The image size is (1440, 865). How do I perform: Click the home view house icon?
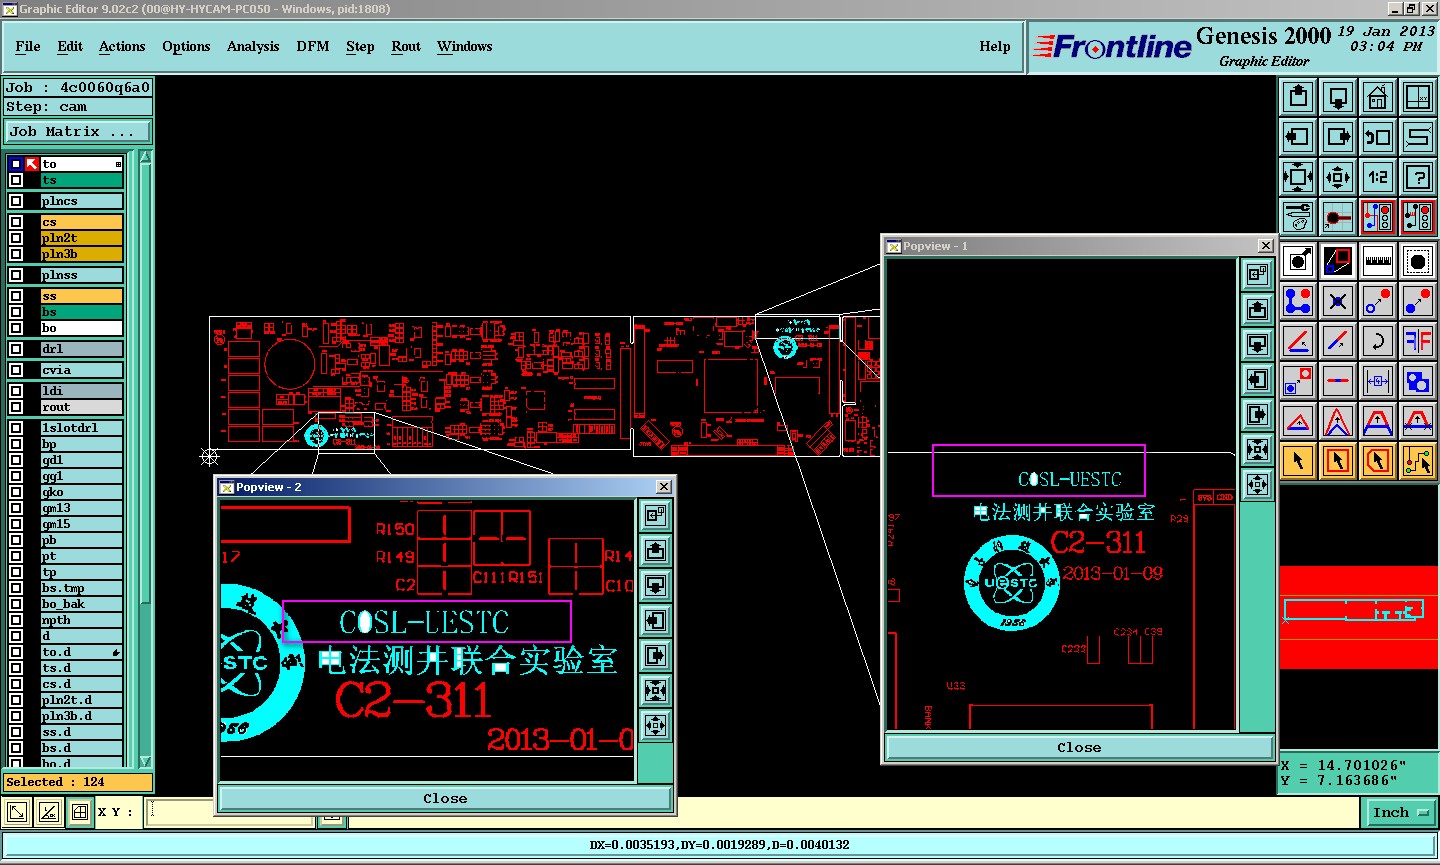pyautogui.click(x=1378, y=97)
